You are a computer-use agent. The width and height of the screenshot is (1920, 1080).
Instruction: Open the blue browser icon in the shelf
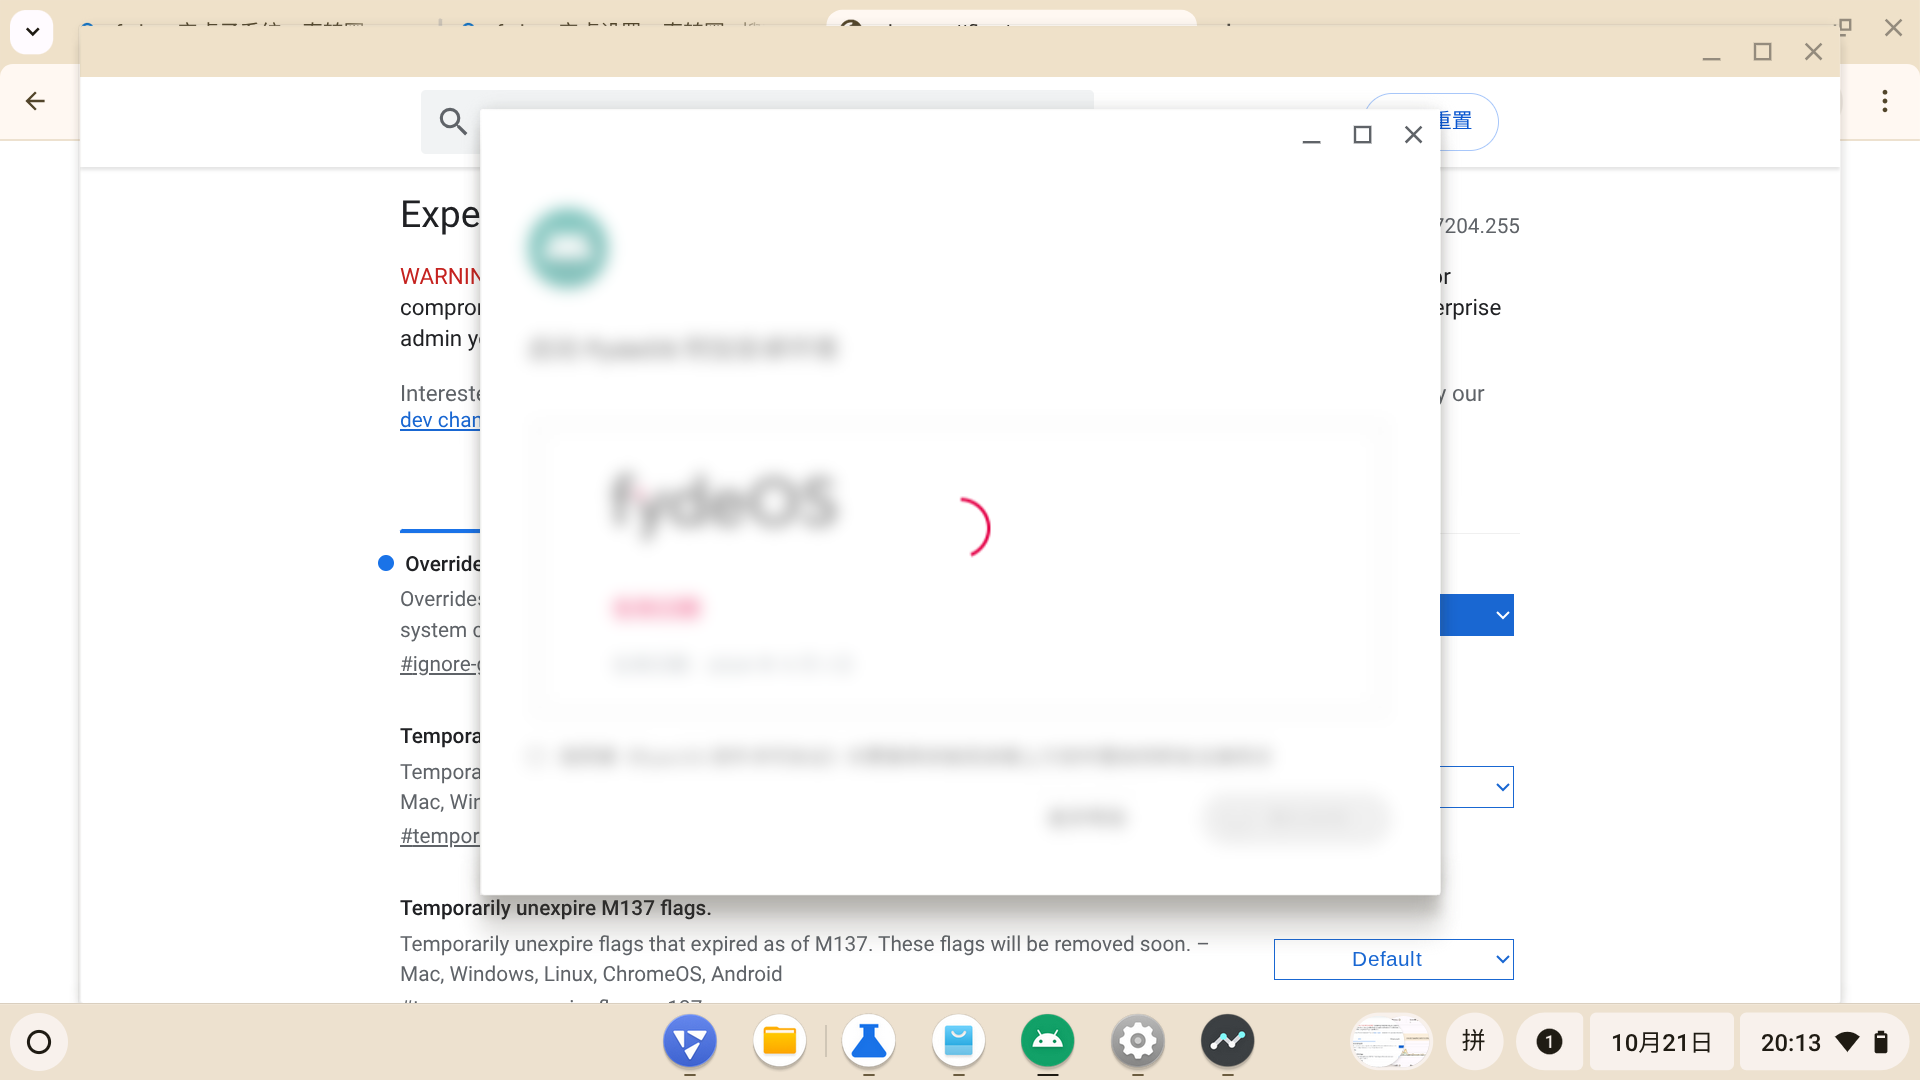point(690,1042)
